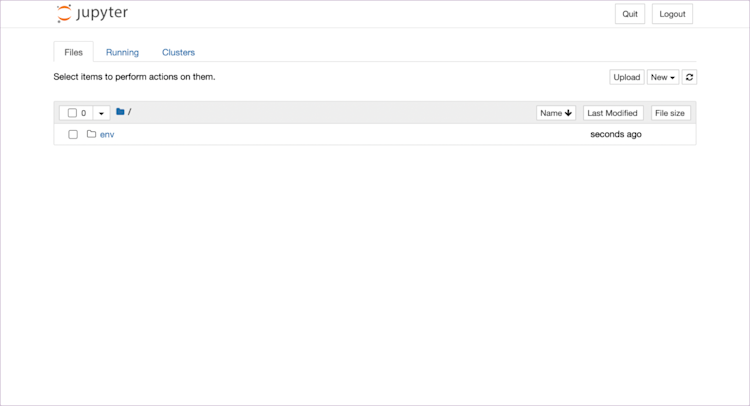750x406 pixels.
Task: Click the Quit button
Action: pos(629,14)
